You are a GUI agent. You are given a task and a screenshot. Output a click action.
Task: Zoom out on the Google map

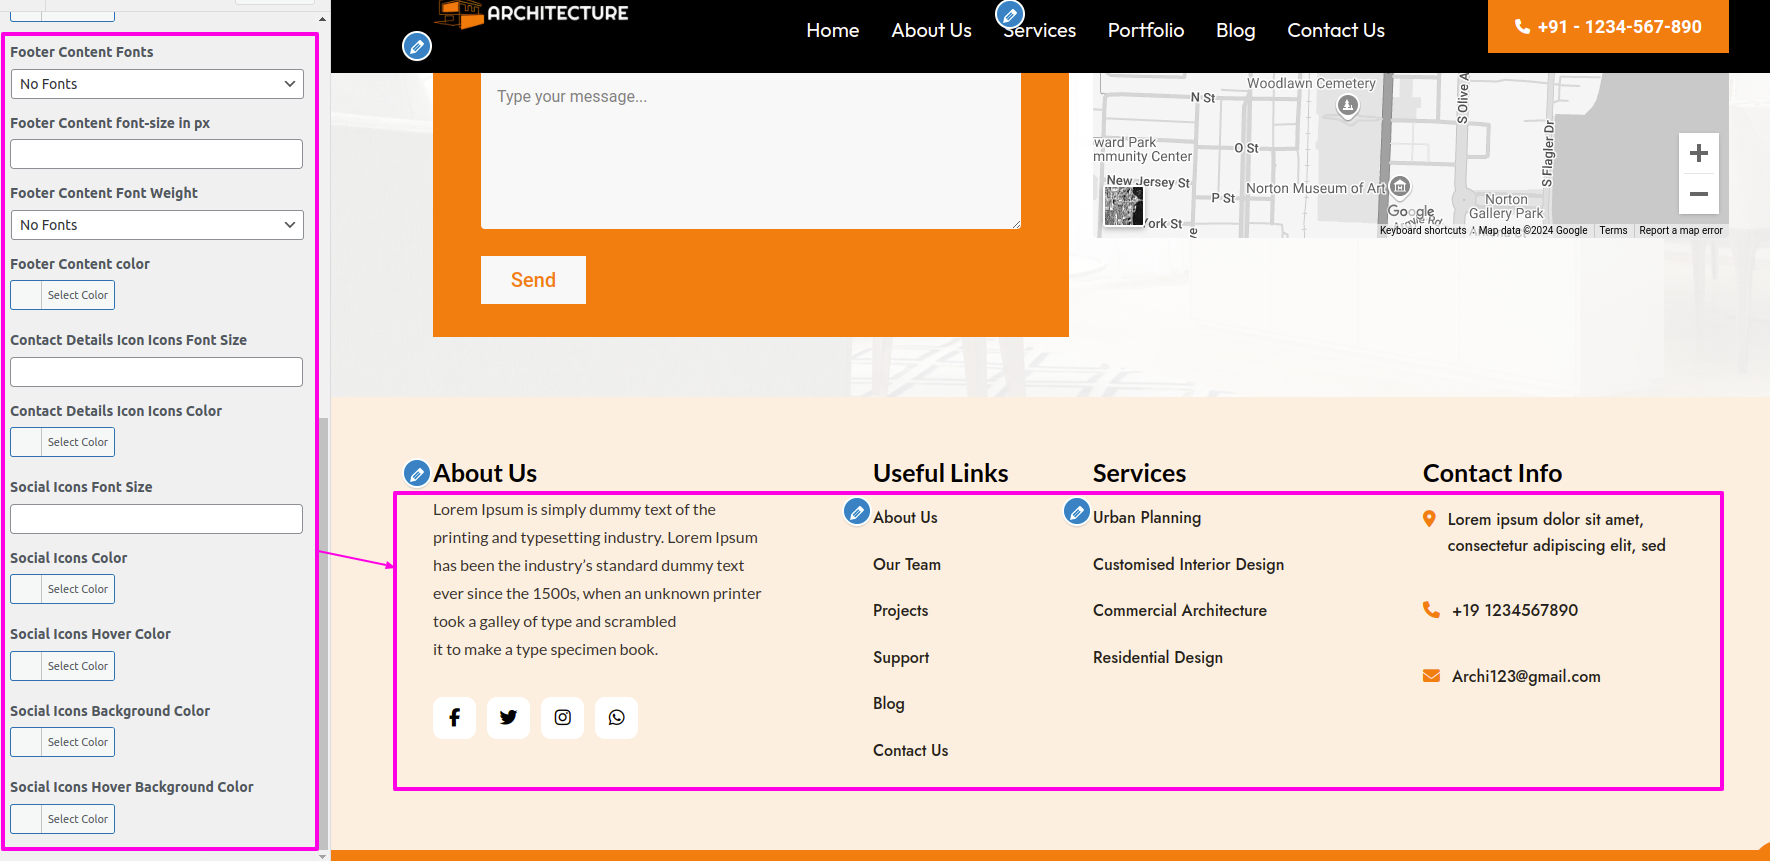point(1698,194)
